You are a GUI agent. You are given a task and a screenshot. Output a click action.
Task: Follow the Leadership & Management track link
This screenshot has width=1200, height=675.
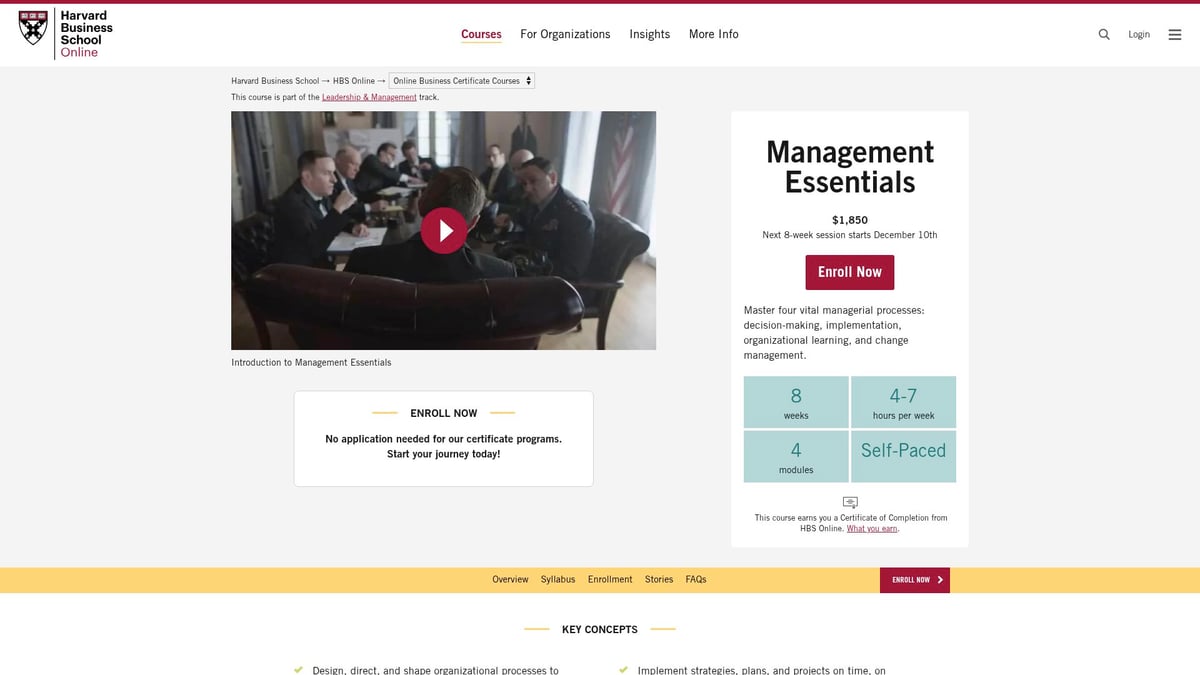click(369, 97)
